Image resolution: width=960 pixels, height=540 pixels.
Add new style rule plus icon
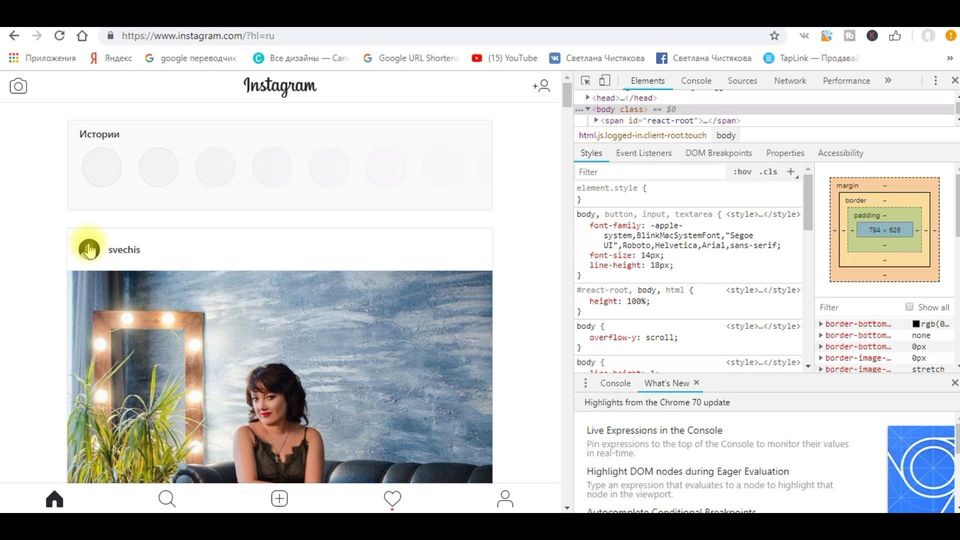tap(791, 172)
